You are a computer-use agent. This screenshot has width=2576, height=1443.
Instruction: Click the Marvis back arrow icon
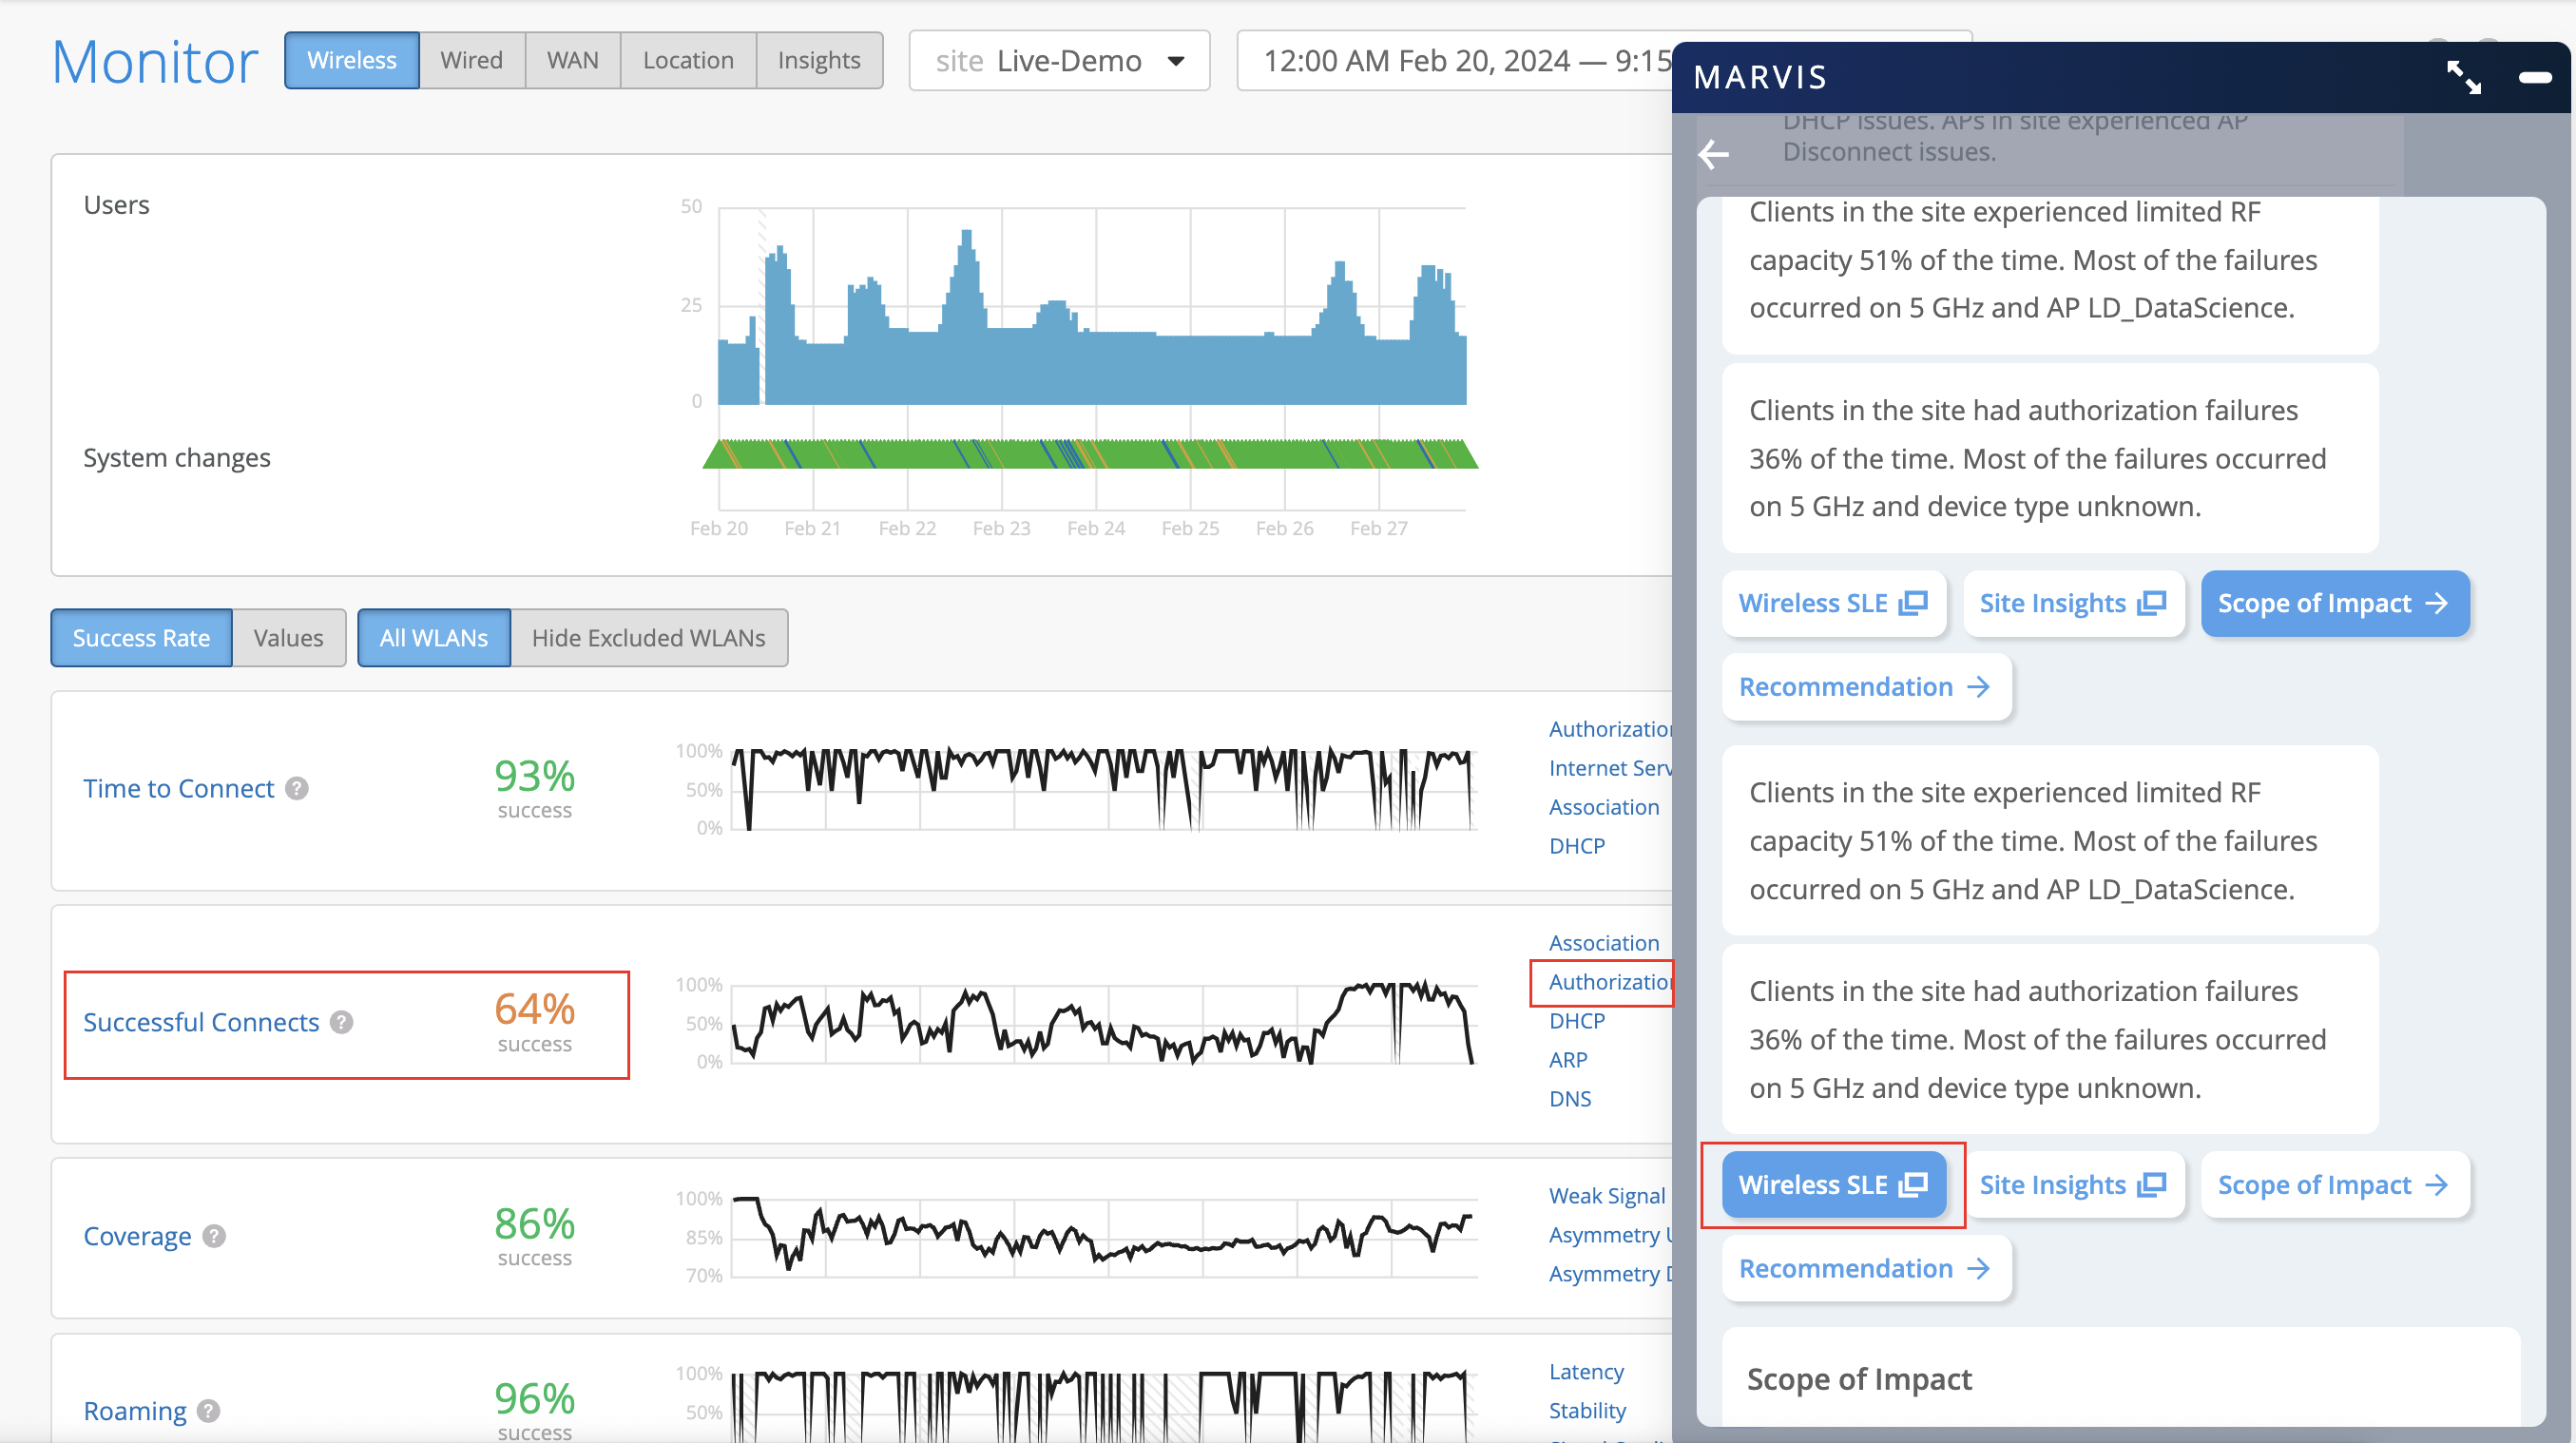1714,154
